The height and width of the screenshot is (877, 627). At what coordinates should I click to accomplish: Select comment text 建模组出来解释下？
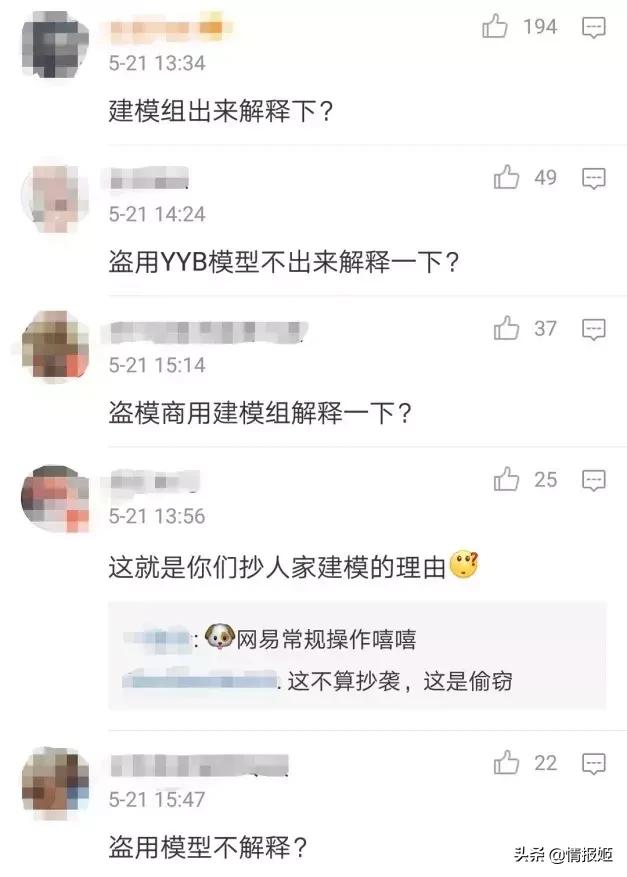click(221, 110)
